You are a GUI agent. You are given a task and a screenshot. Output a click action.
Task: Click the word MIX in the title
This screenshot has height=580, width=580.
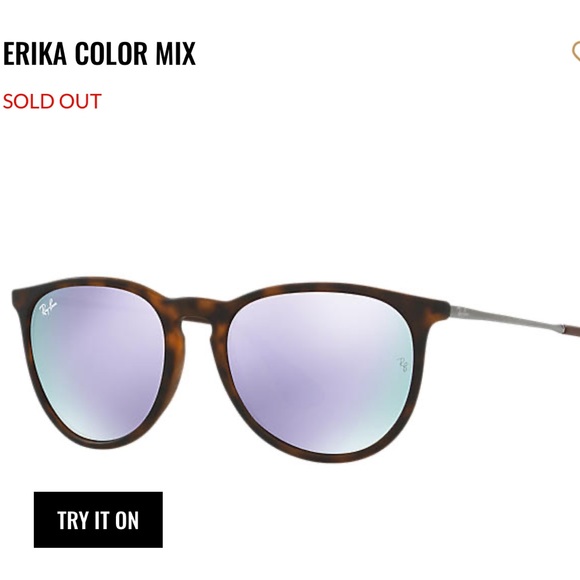(175, 53)
